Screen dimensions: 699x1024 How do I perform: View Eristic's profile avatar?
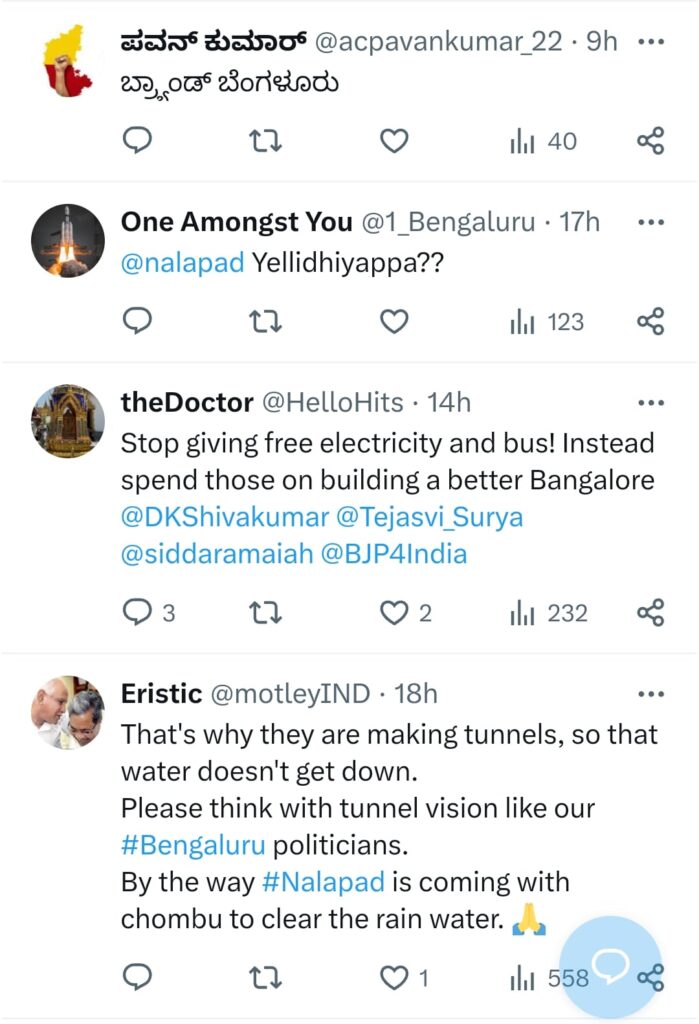(x=68, y=712)
